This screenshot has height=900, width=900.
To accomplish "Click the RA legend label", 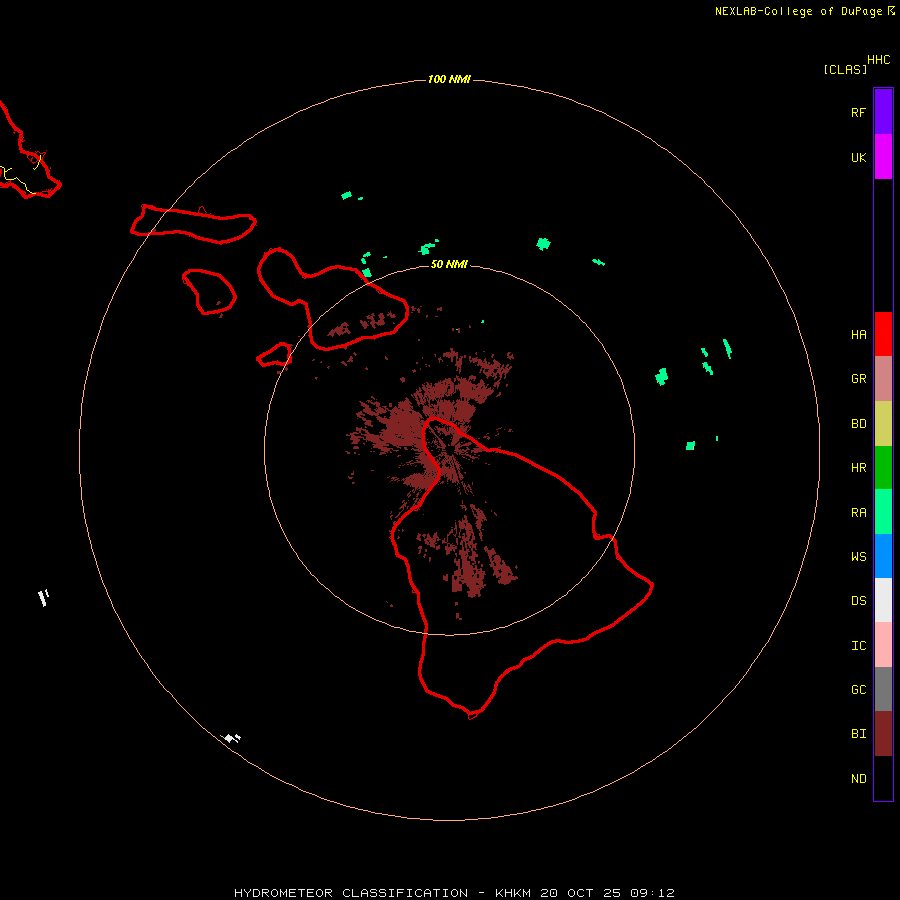I will tap(858, 513).
